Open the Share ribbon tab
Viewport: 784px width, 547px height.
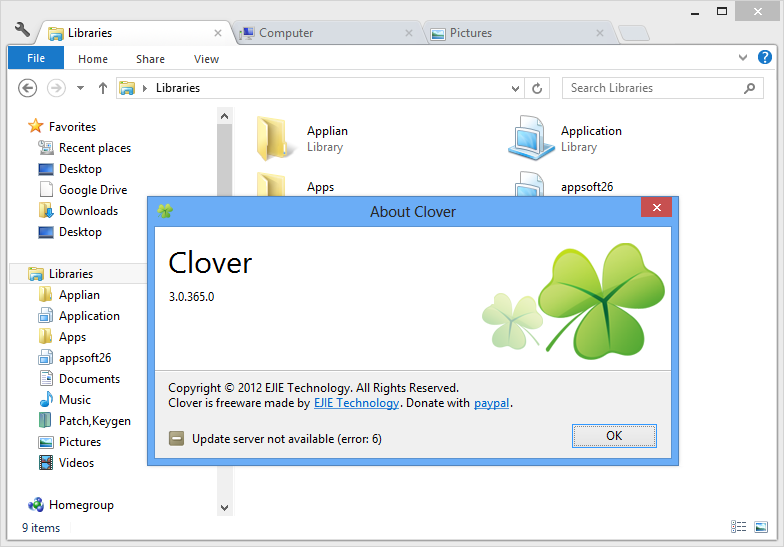(x=150, y=59)
